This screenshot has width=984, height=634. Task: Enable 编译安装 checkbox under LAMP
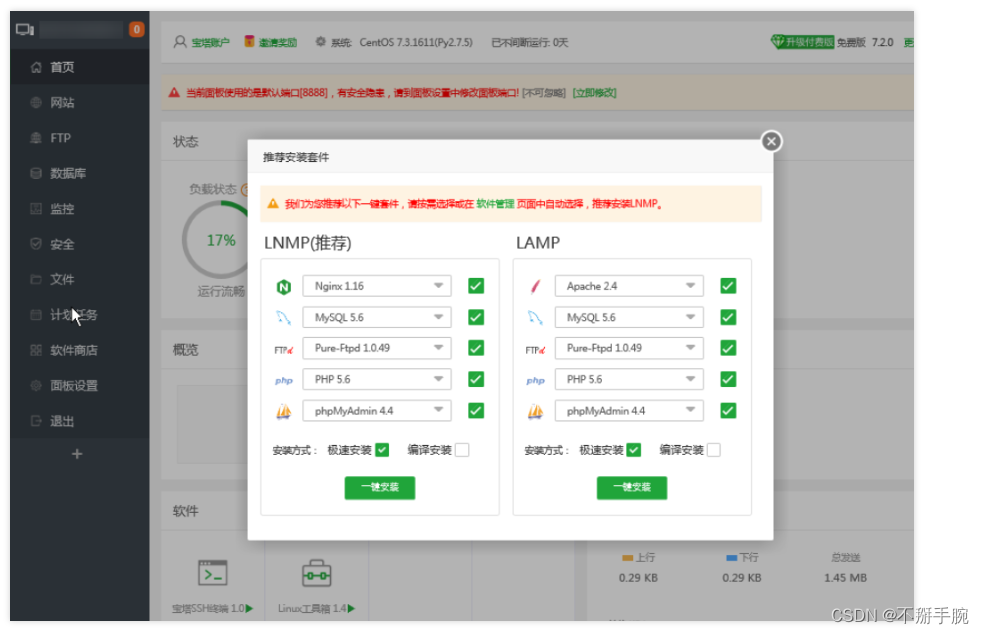(x=714, y=450)
